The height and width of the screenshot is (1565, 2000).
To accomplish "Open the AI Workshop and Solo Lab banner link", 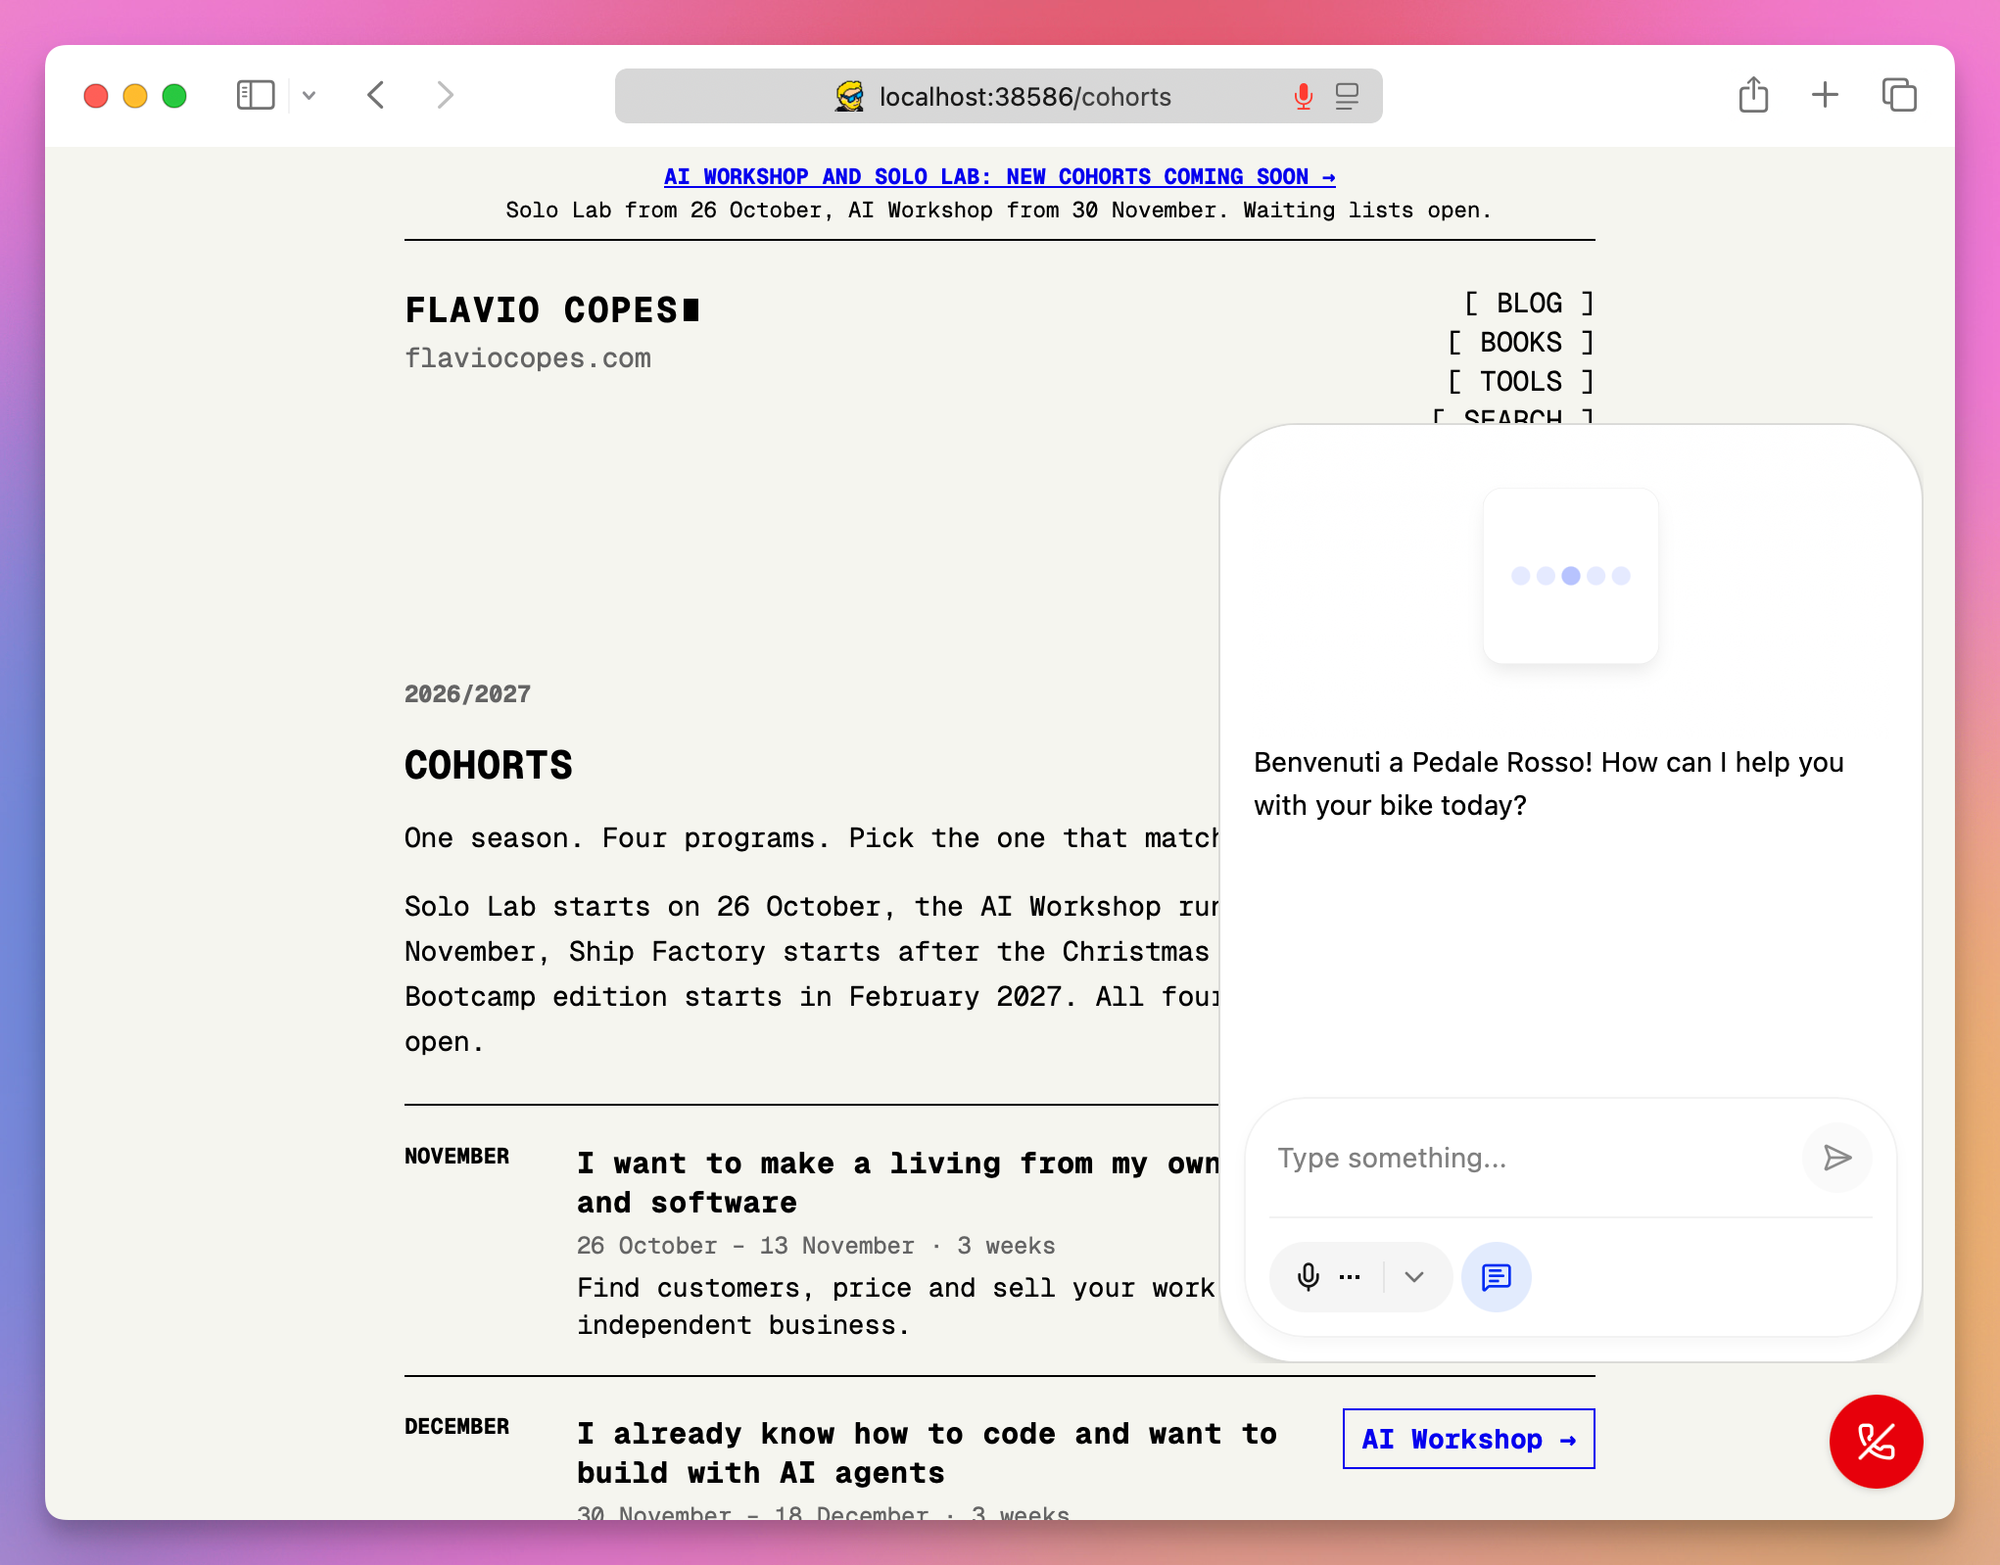I will coord(999,177).
